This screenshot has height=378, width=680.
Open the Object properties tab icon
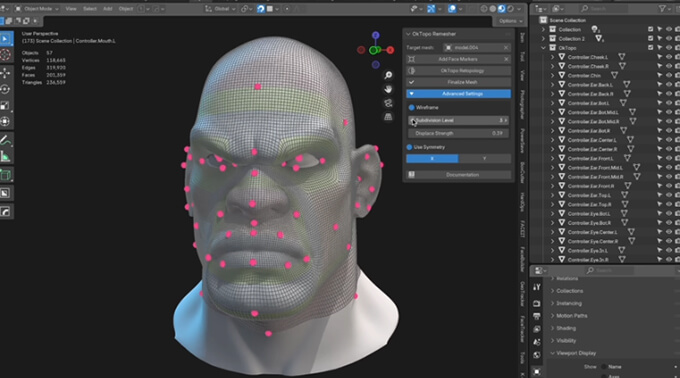pyautogui.click(x=537, y=371)
